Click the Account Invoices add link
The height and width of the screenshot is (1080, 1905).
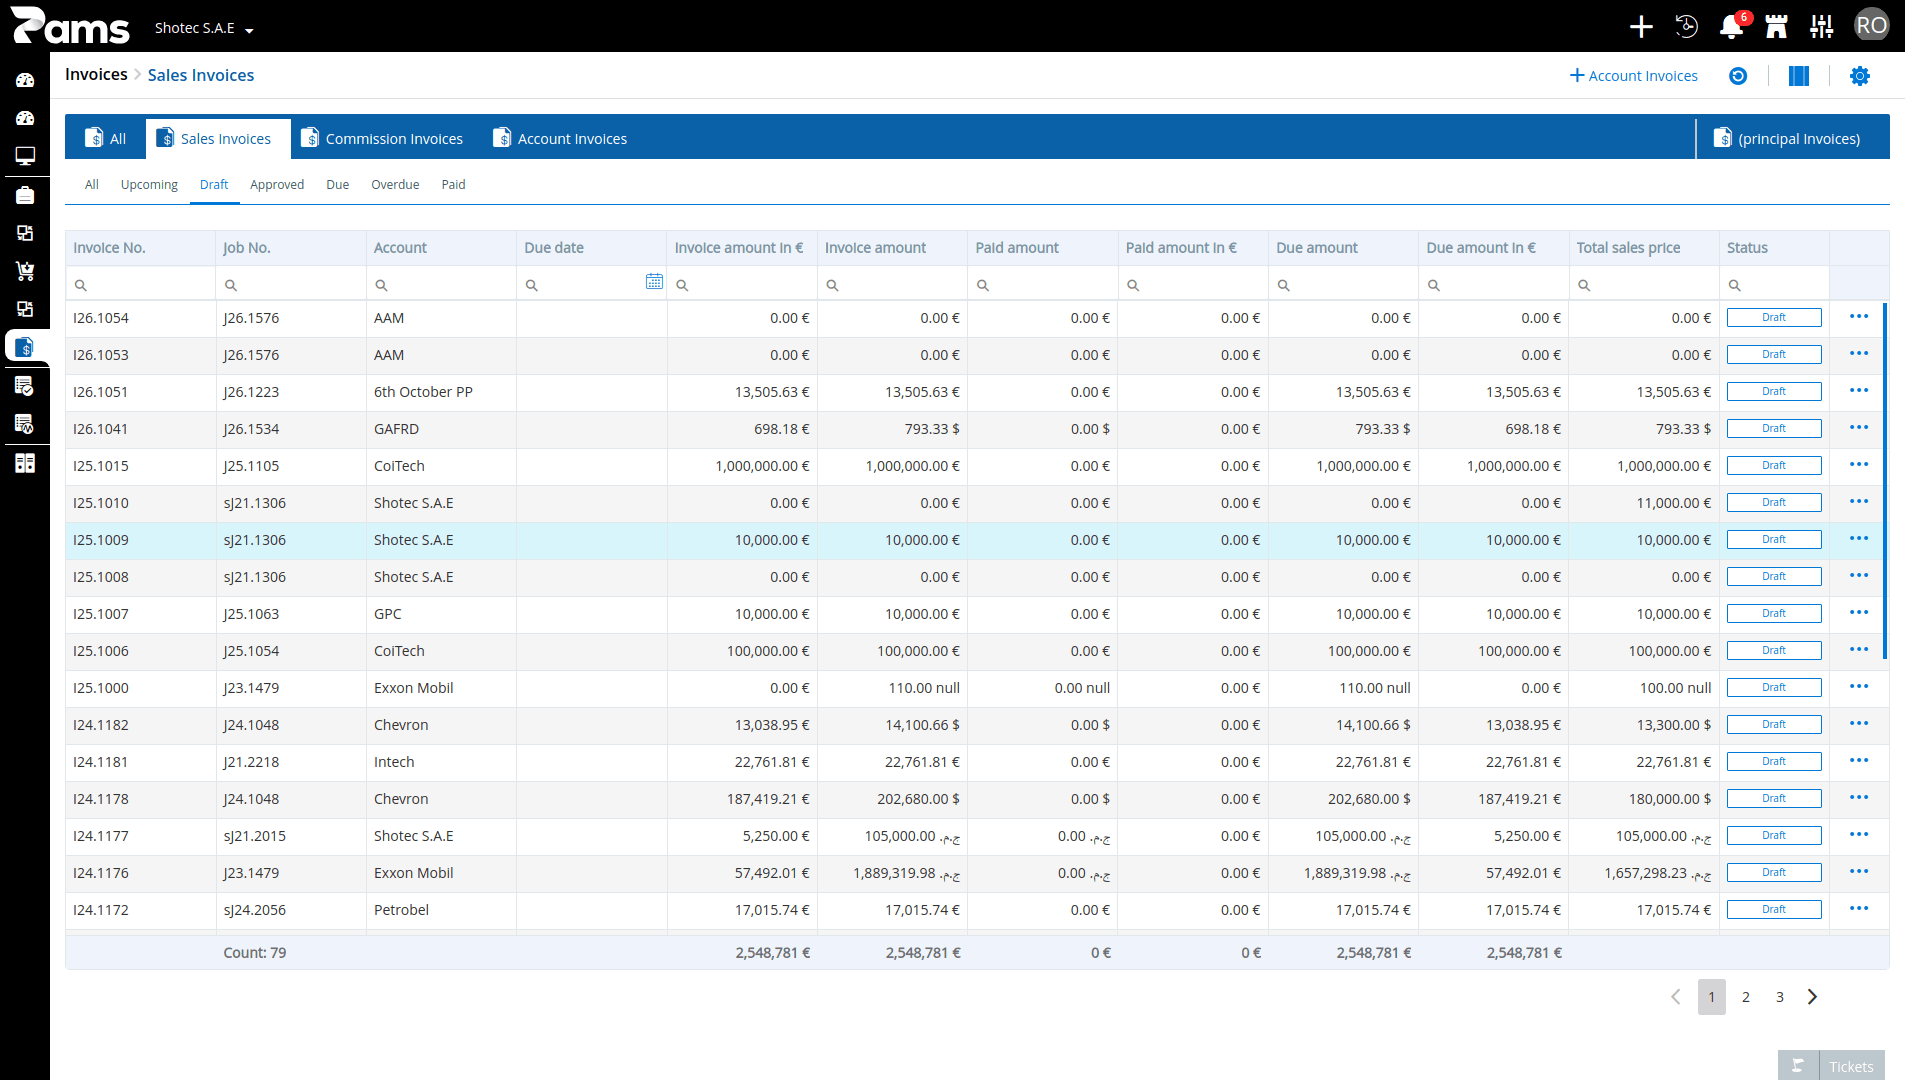tap(1634, 76)
